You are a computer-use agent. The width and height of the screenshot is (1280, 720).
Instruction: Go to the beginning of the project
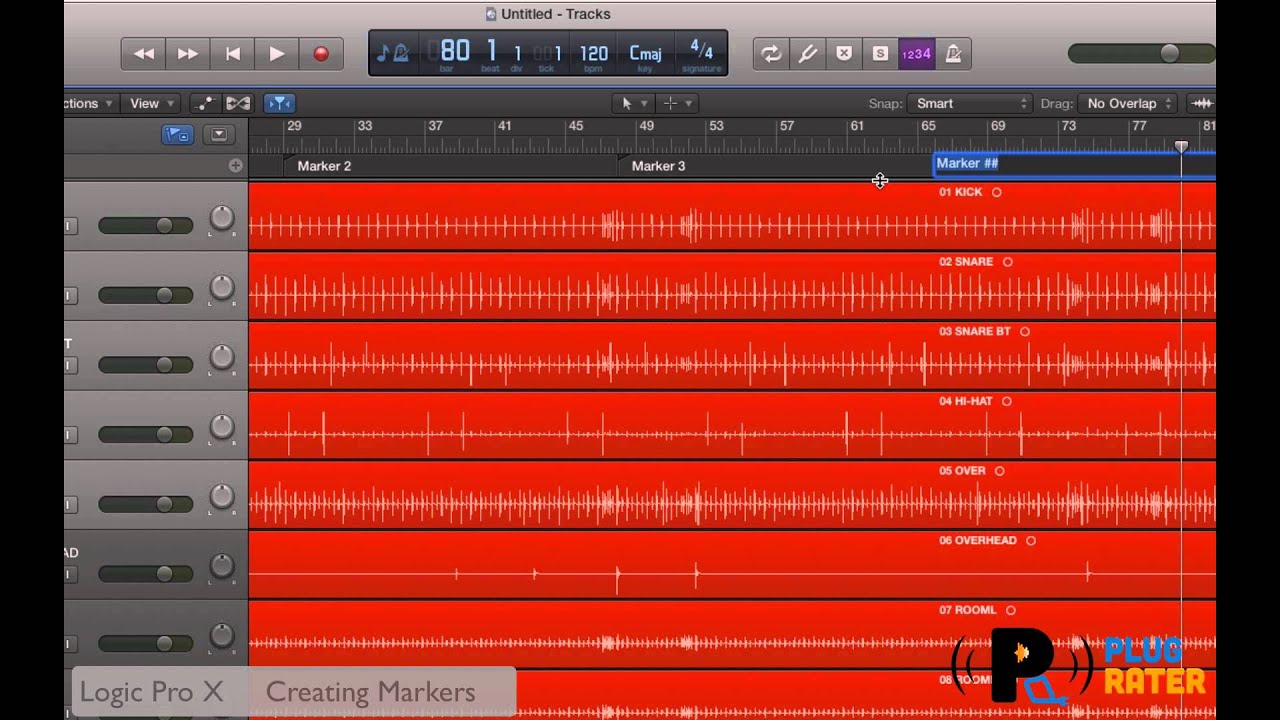(x=232, y=54)
